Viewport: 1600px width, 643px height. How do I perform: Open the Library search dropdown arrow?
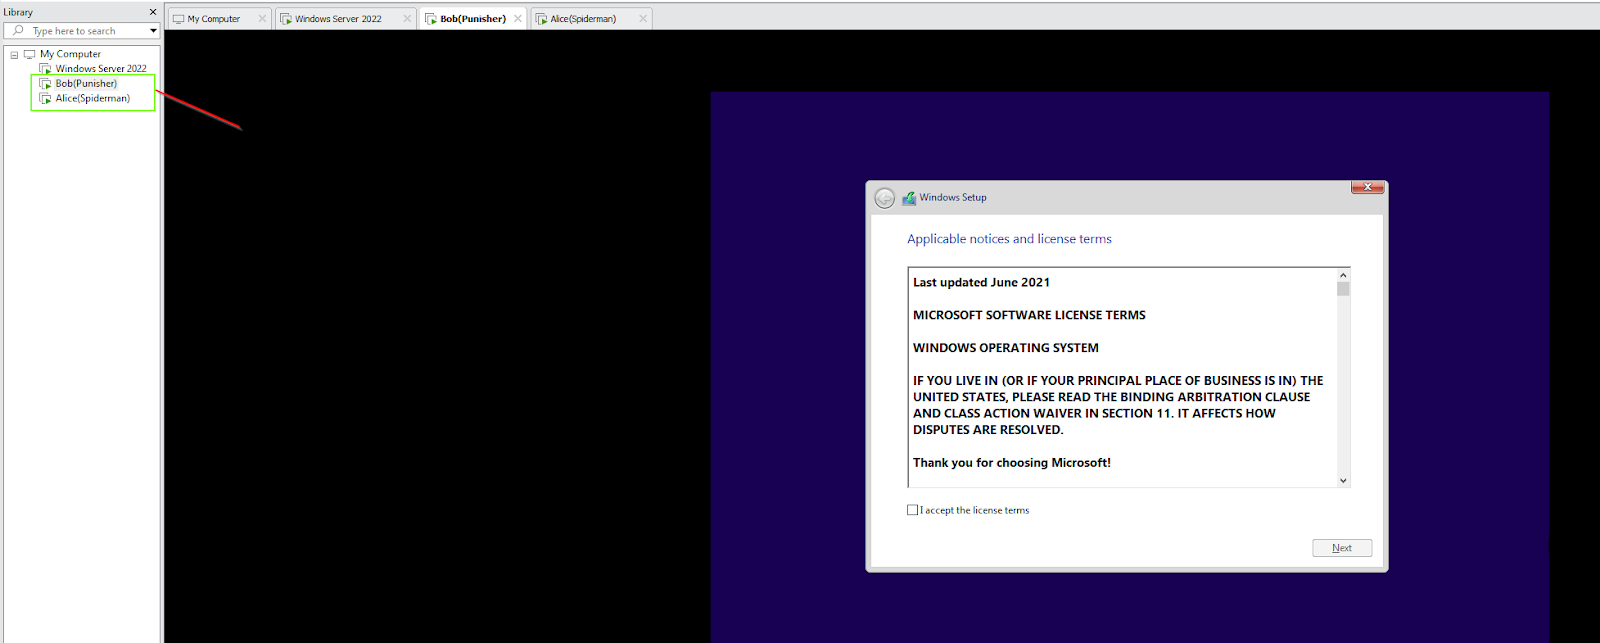point(153,31)
